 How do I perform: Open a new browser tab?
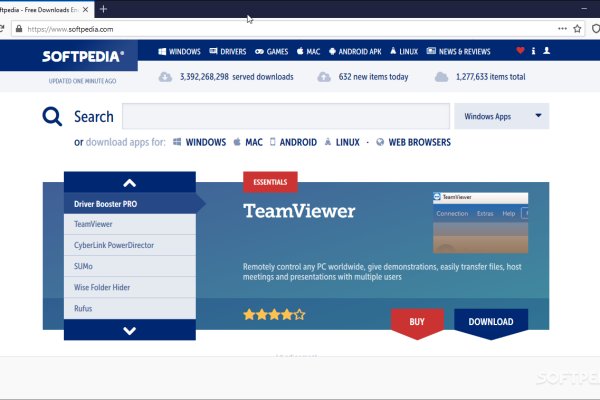pyautogui.click(x=103, y=9)
